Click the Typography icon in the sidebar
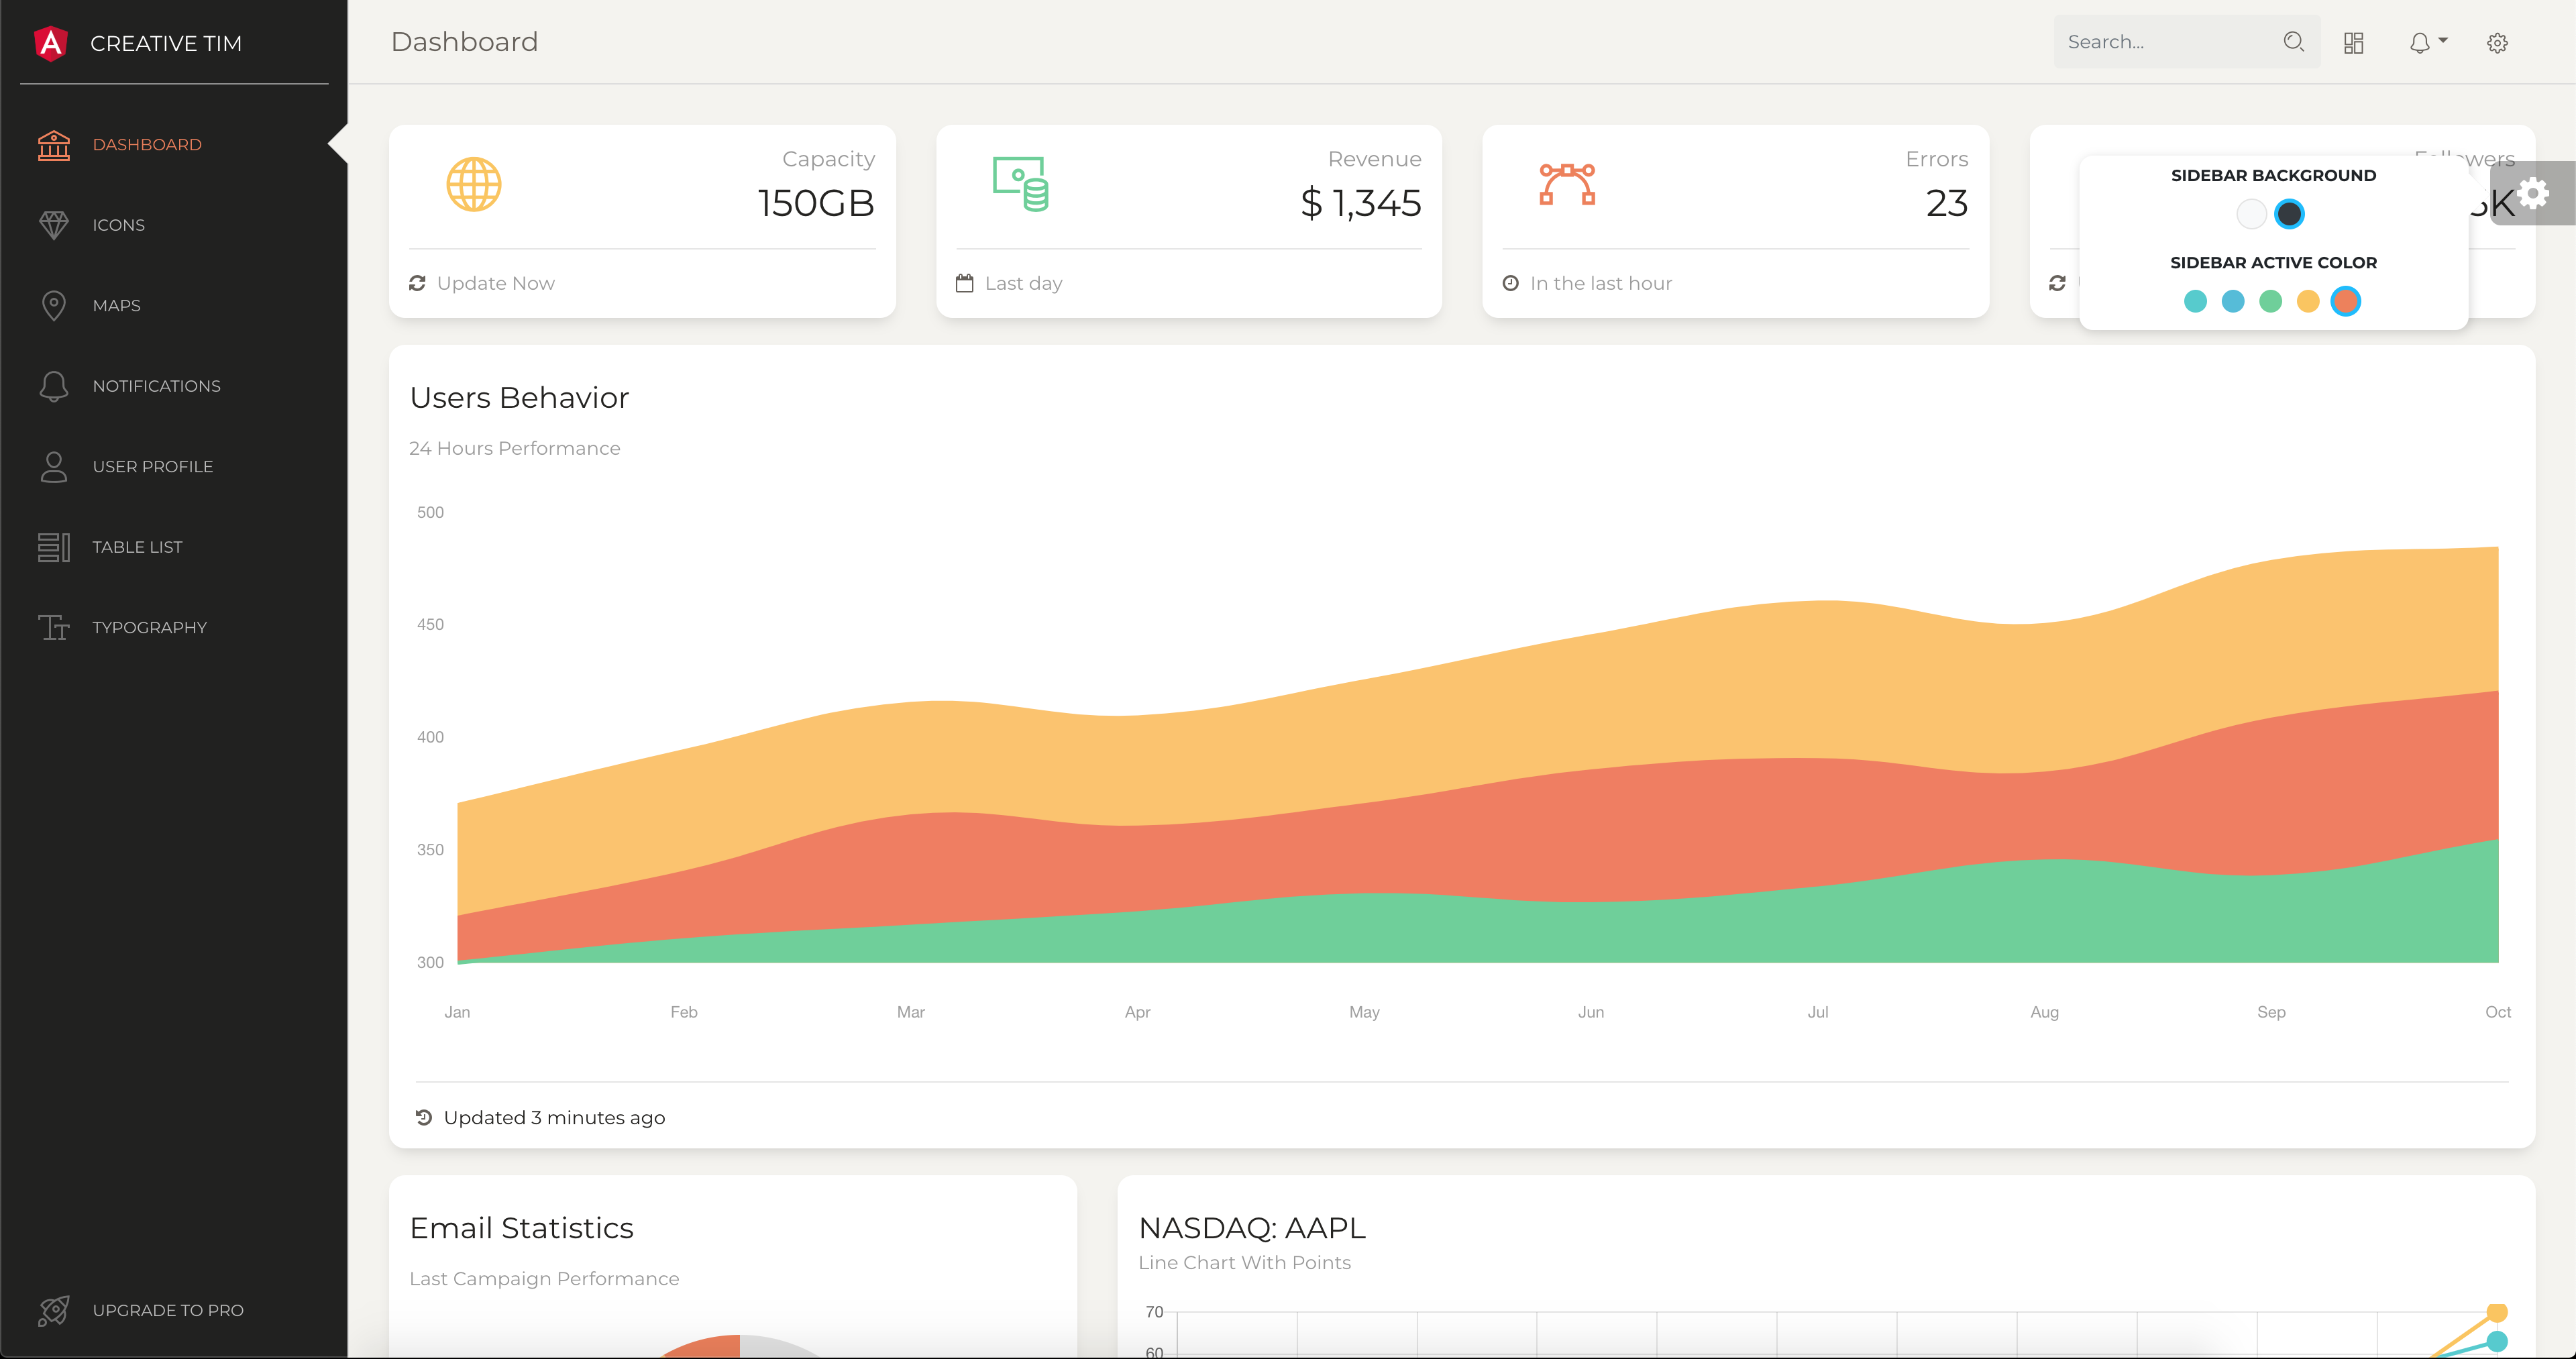 (x=55, y=627)
